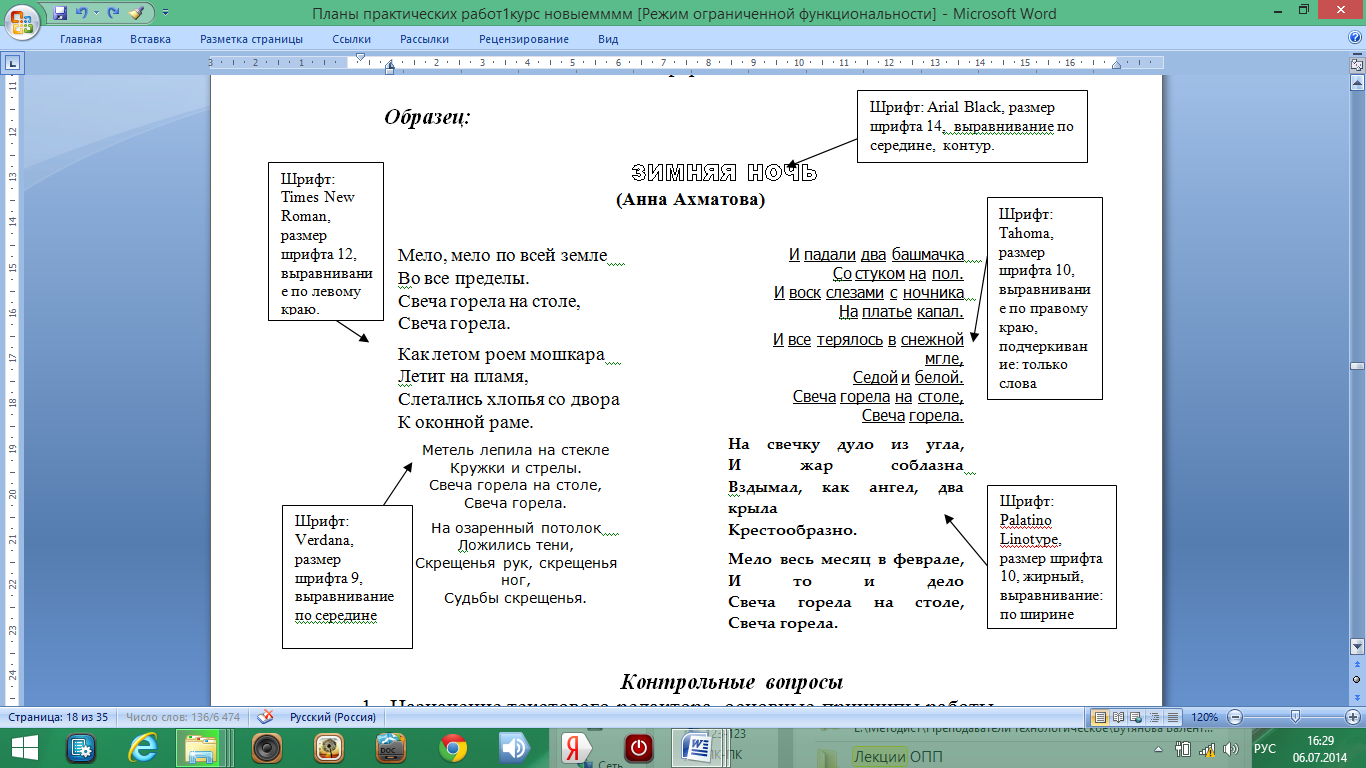Click the zoom out minus button
This screenshot has height=768, width=1366.
pos(1234,717)
